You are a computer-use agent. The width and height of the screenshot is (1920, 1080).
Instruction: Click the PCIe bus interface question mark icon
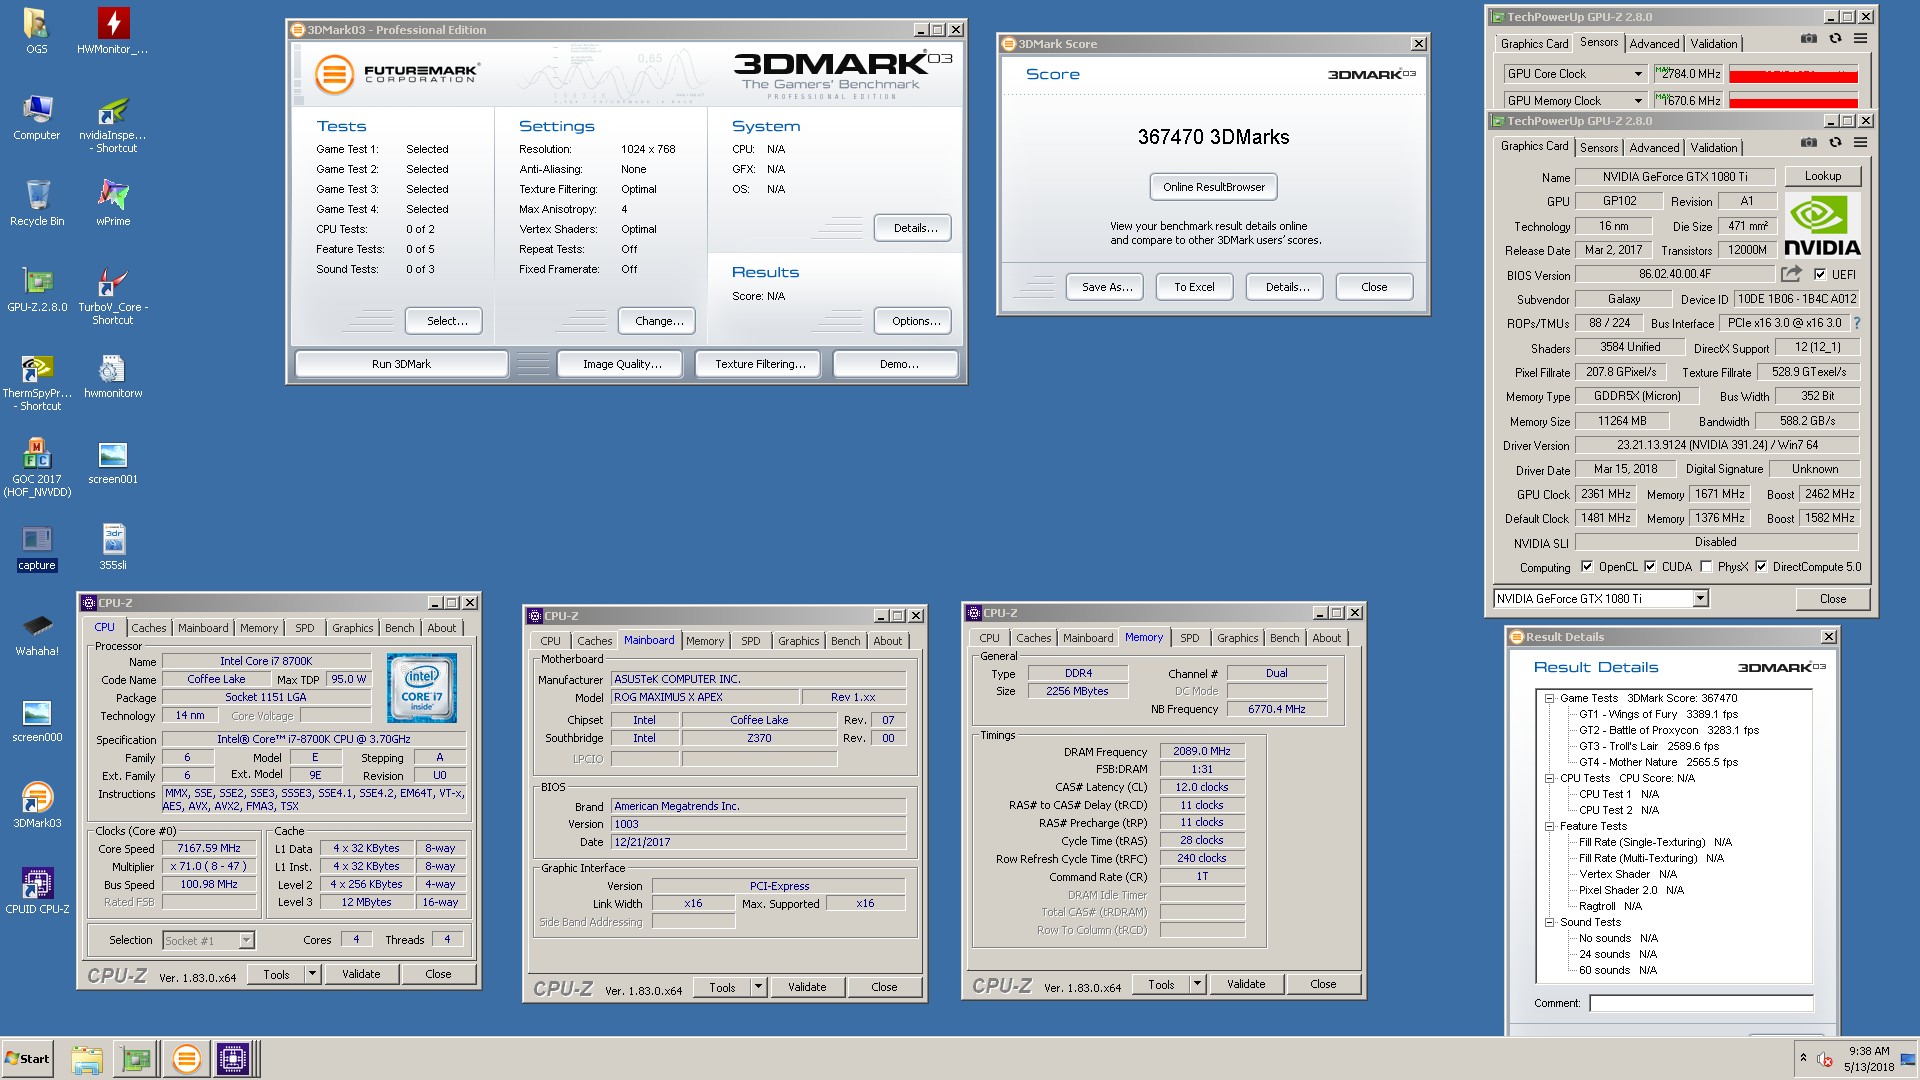click(x=1857, y=323)
